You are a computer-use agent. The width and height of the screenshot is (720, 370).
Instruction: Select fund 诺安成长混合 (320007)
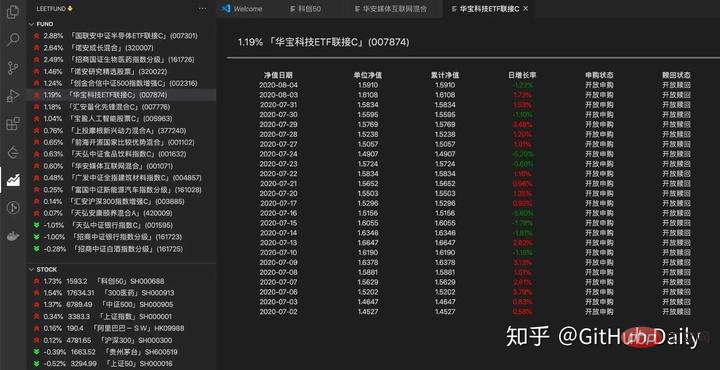coord(122,48)
